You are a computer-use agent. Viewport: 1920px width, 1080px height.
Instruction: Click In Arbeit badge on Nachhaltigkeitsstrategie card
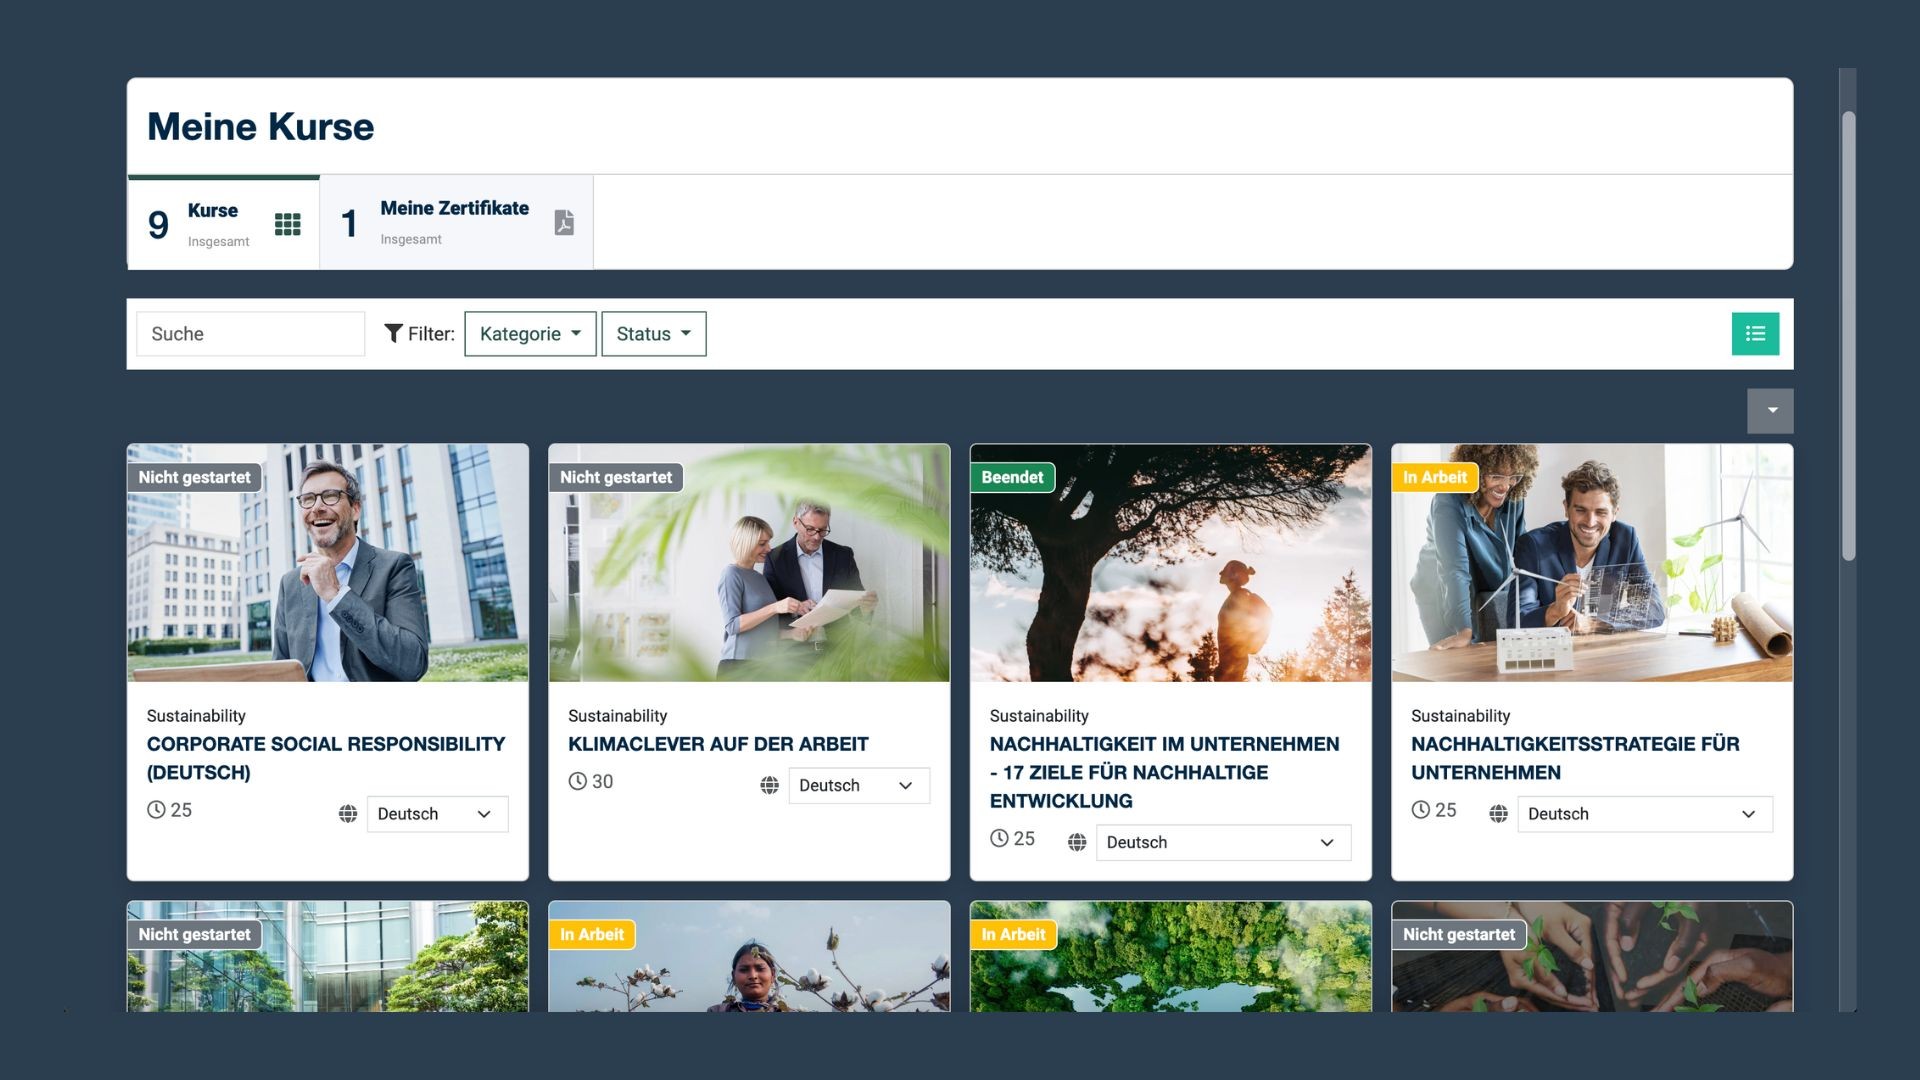[1434, 478]
